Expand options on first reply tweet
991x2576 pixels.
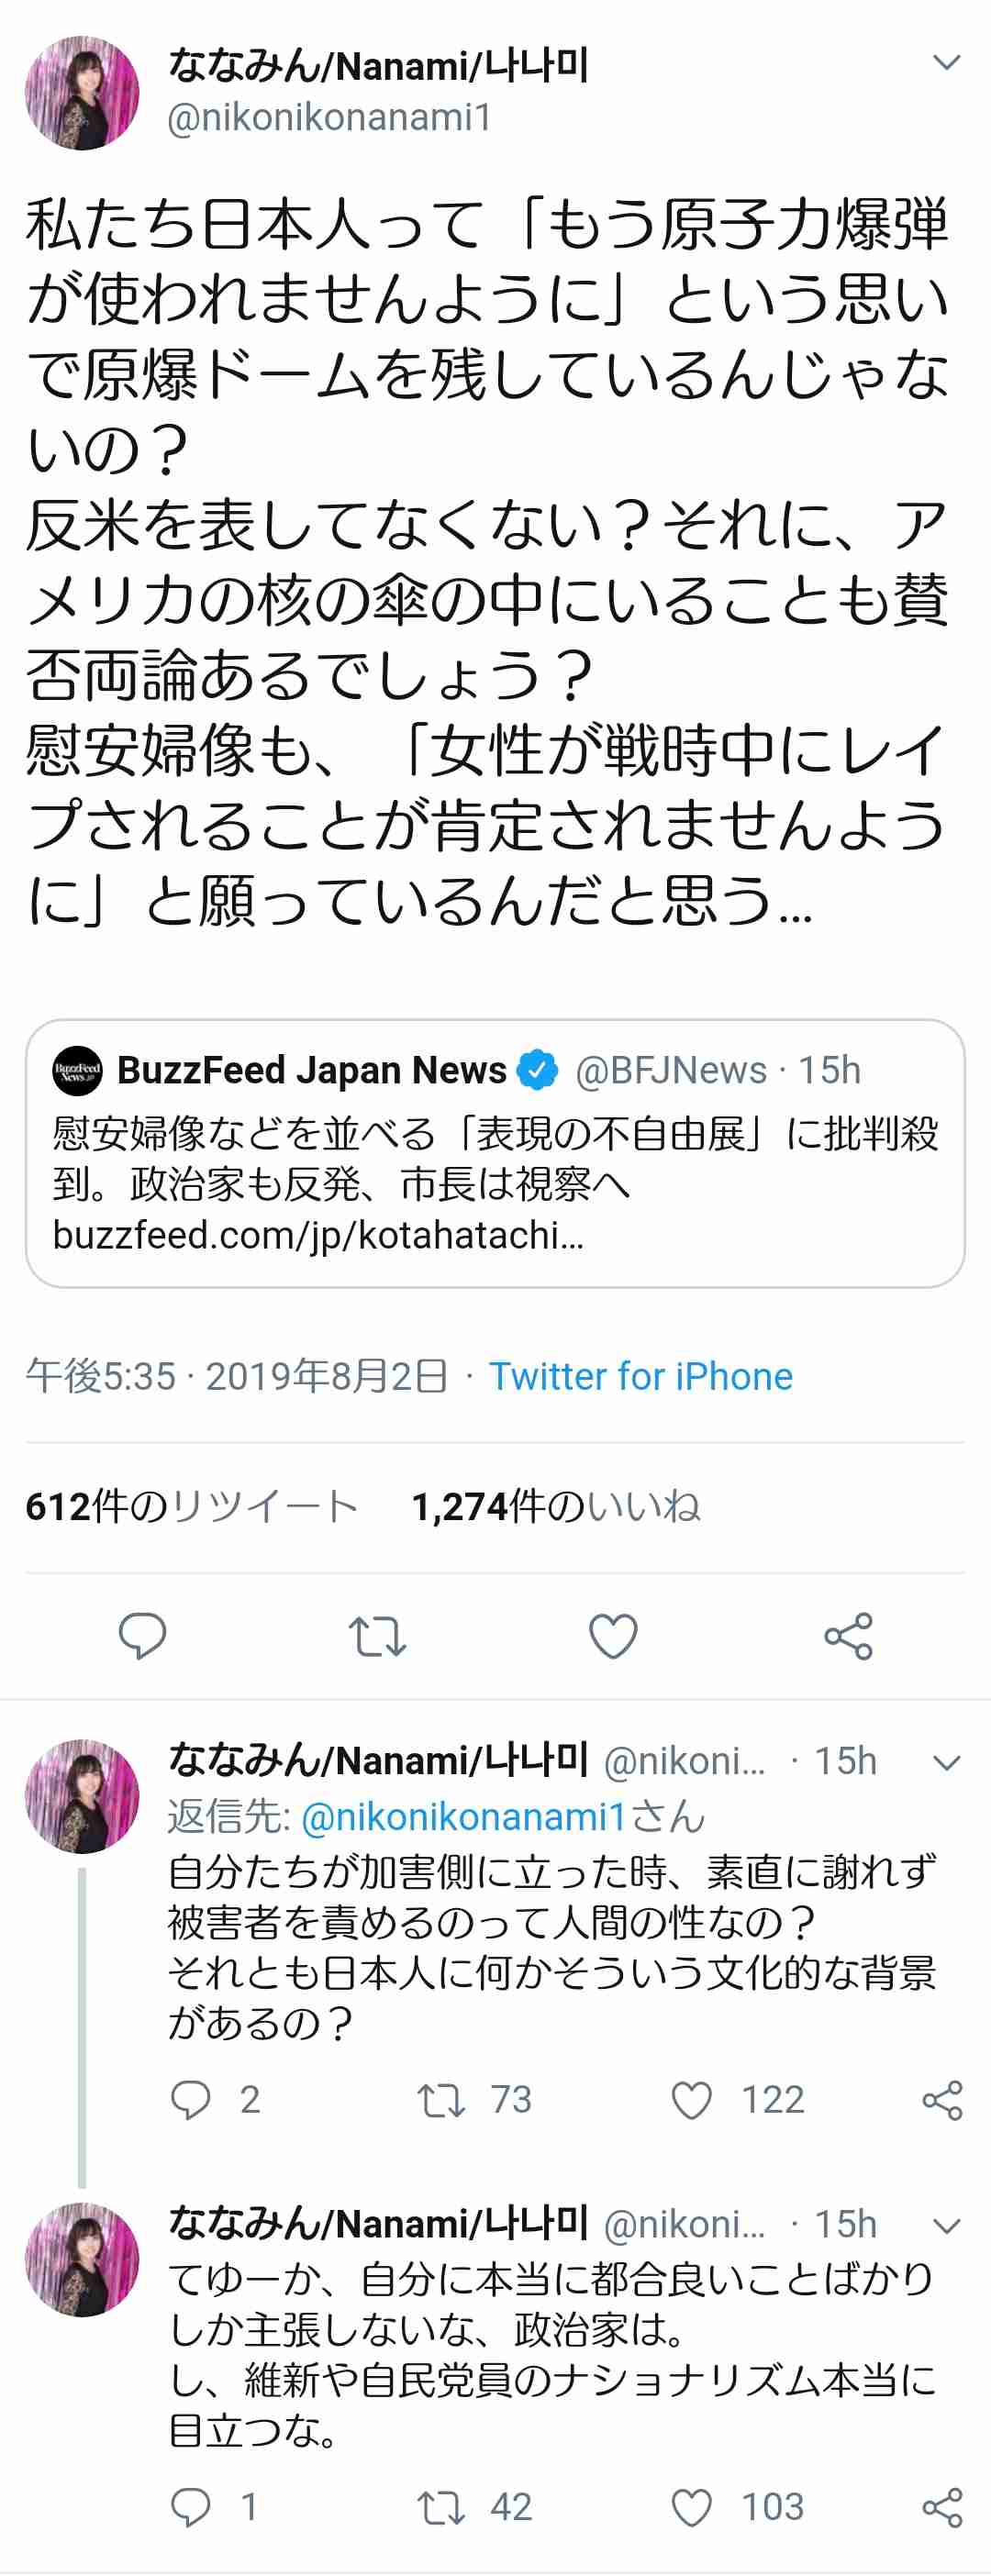point(946,1762)
